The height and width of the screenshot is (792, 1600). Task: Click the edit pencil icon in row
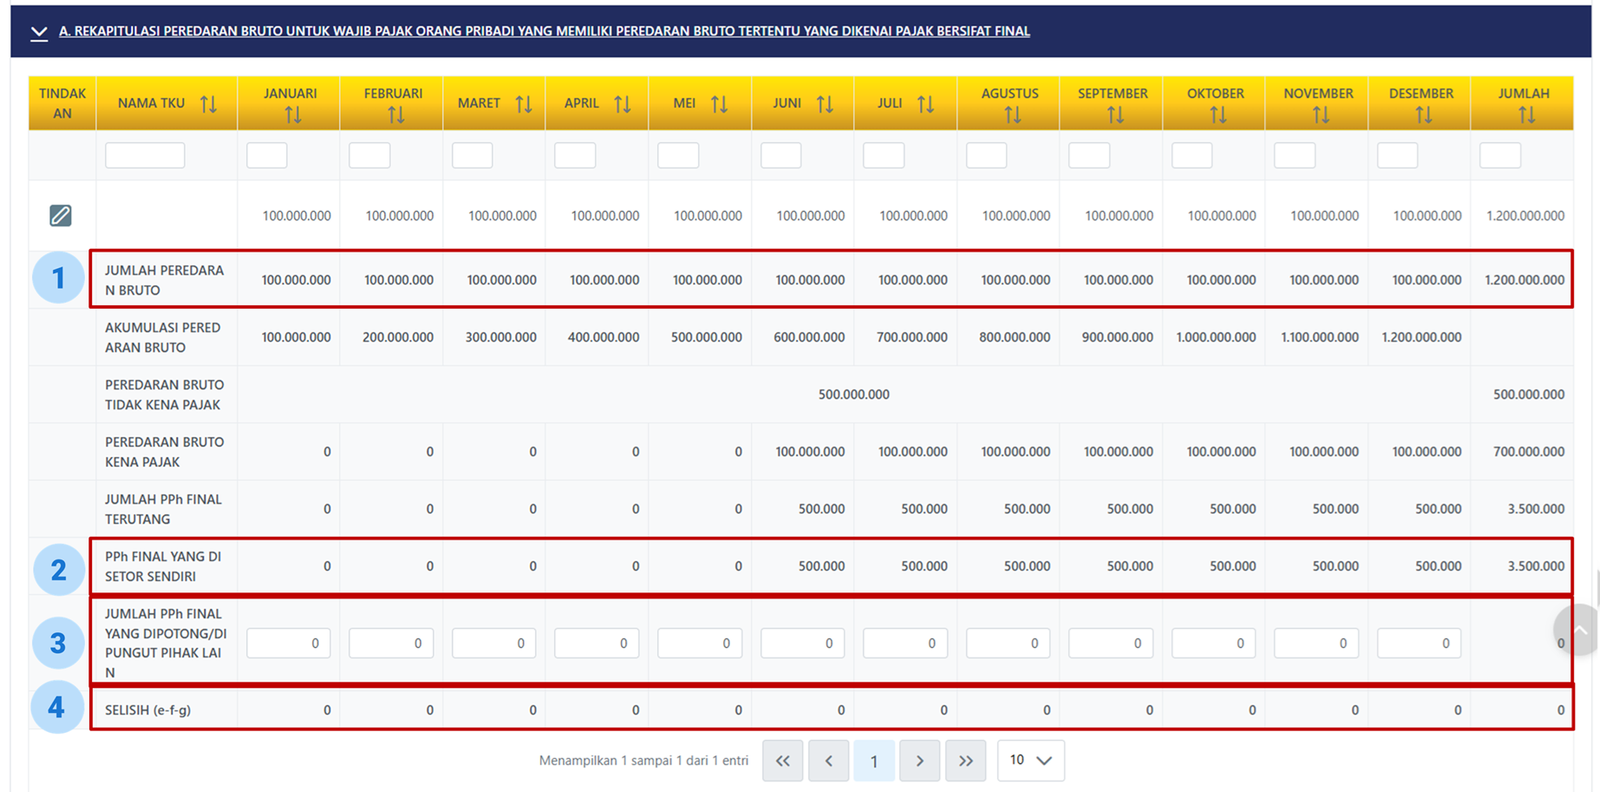60,215
